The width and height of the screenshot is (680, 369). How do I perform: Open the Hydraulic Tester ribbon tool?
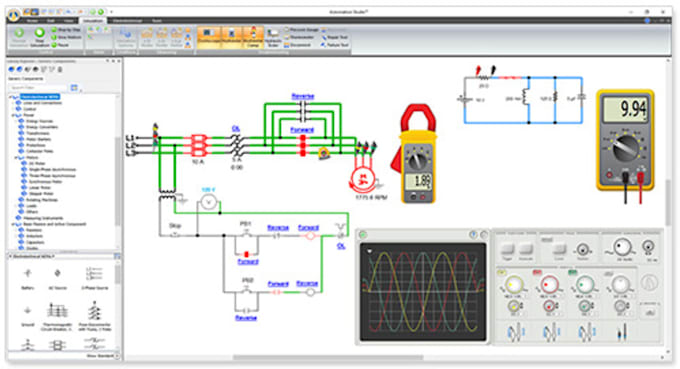[273, 38]
